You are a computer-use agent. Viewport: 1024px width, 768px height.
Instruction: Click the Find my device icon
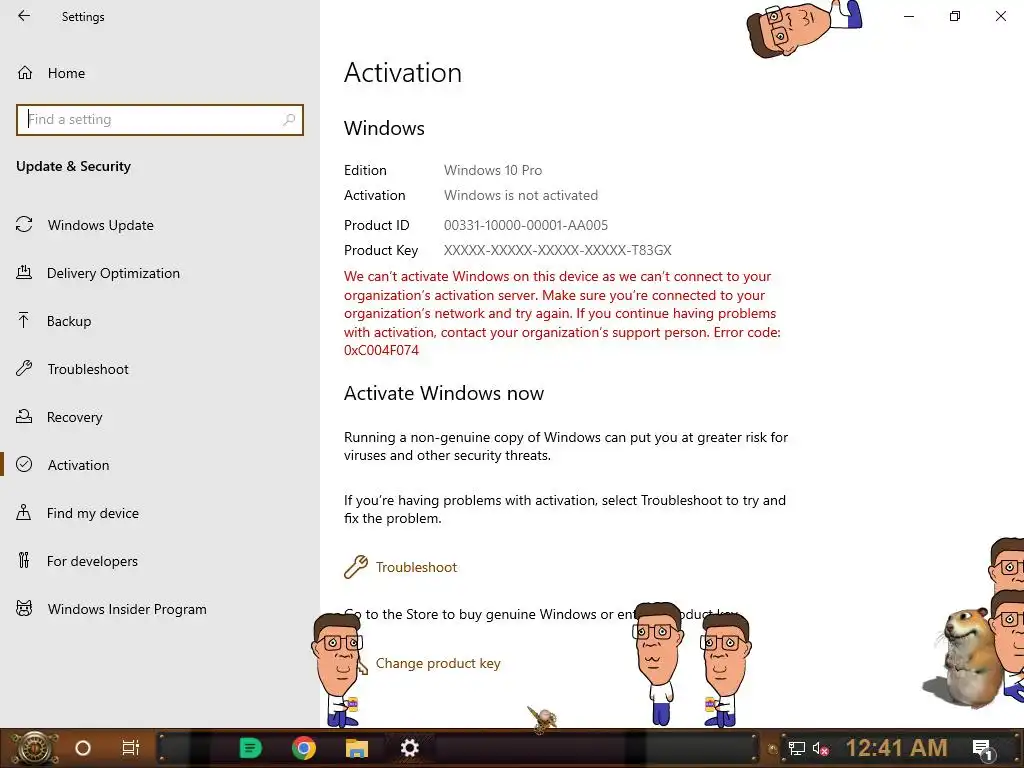[x=24, y=512]
